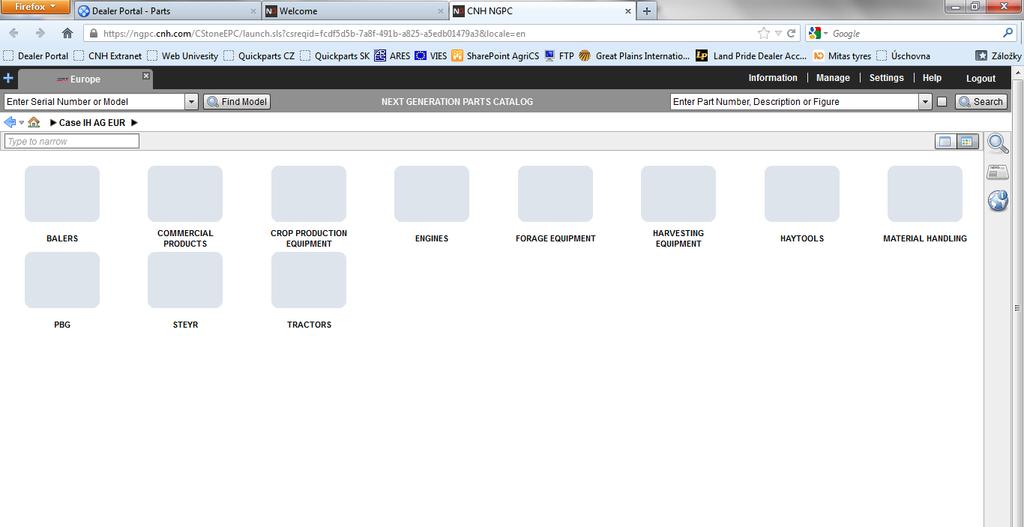Viewport: 1024px width, 527px height.
Task: Open Quickparts CZ bookmark
Action: 260,56
